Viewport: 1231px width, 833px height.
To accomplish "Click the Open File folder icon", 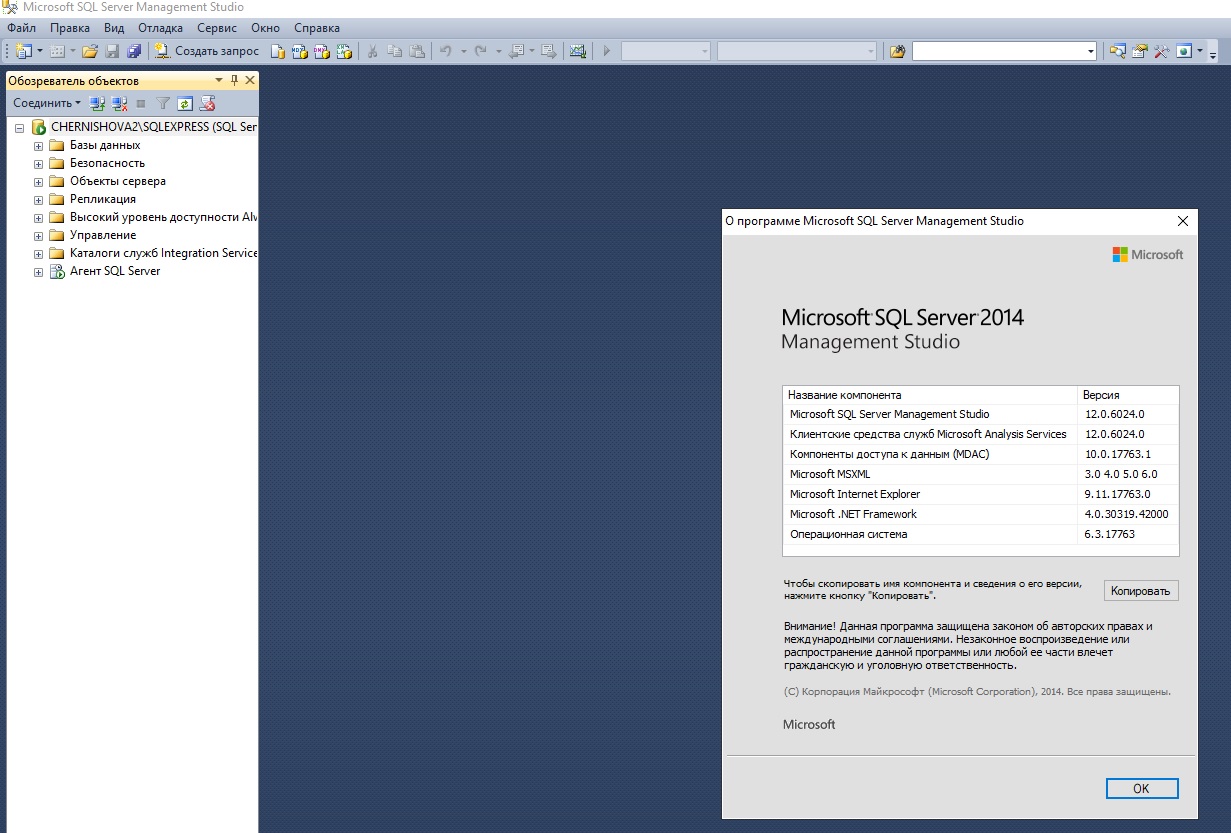I will [90, 51].
